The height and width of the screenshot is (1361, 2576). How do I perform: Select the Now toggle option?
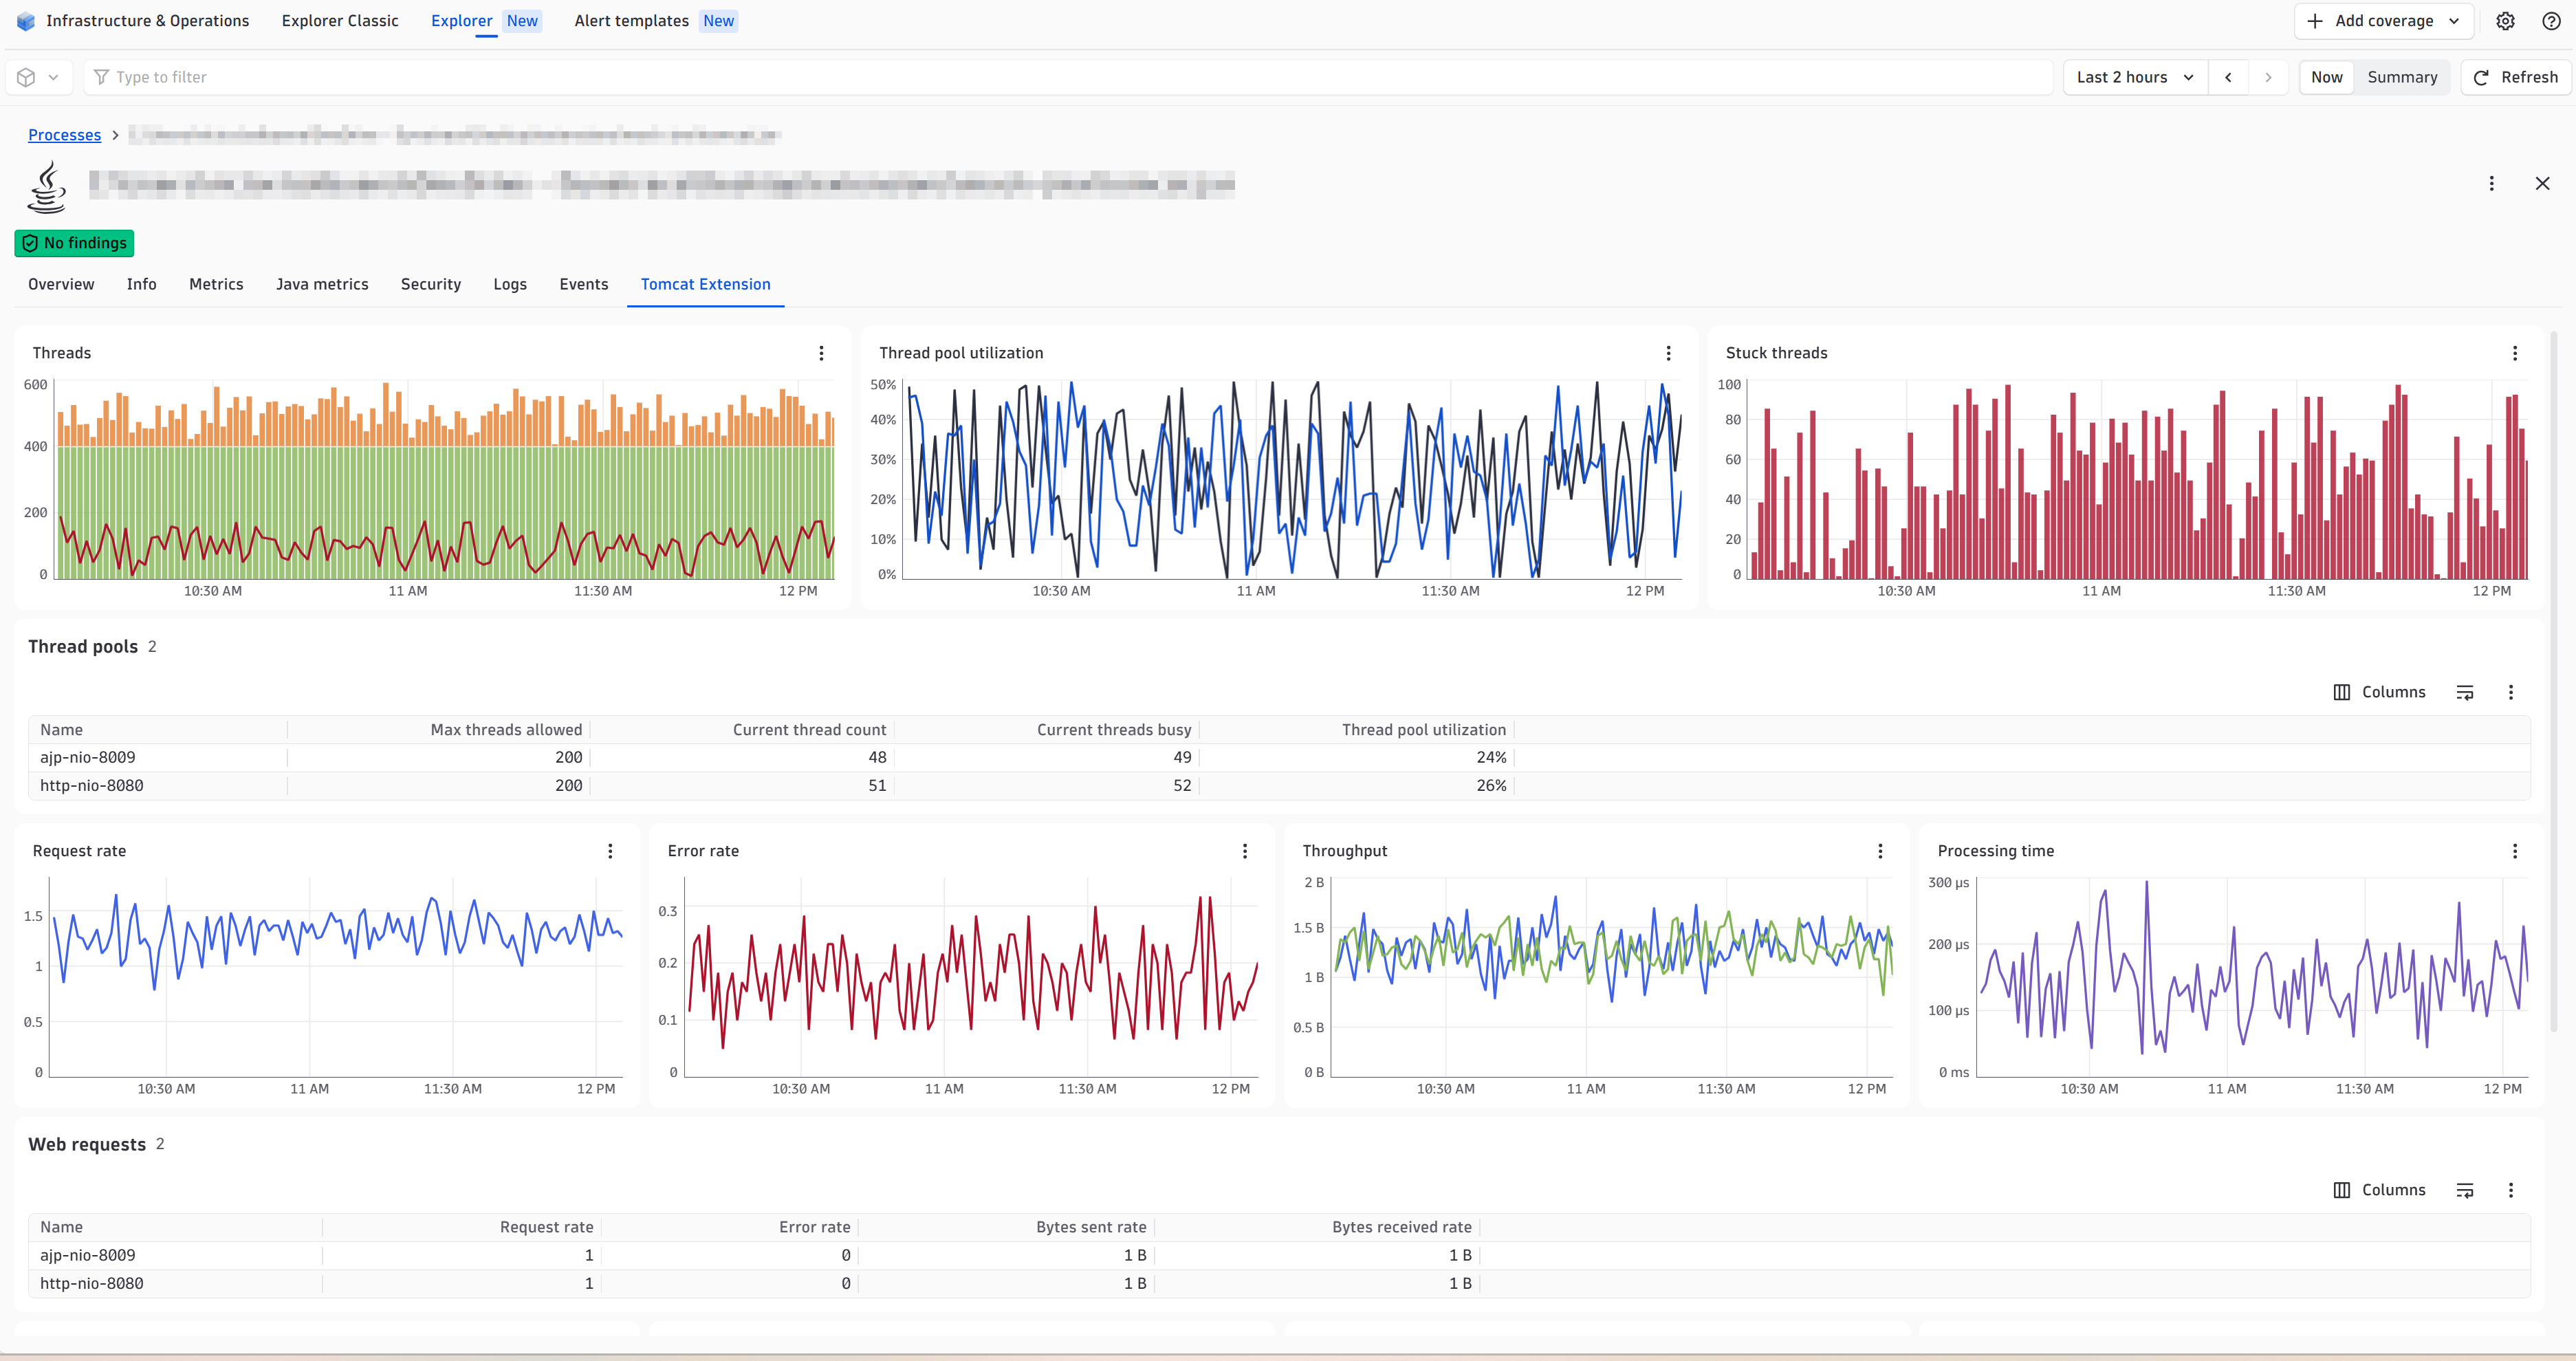click(x=2326, y=77)
